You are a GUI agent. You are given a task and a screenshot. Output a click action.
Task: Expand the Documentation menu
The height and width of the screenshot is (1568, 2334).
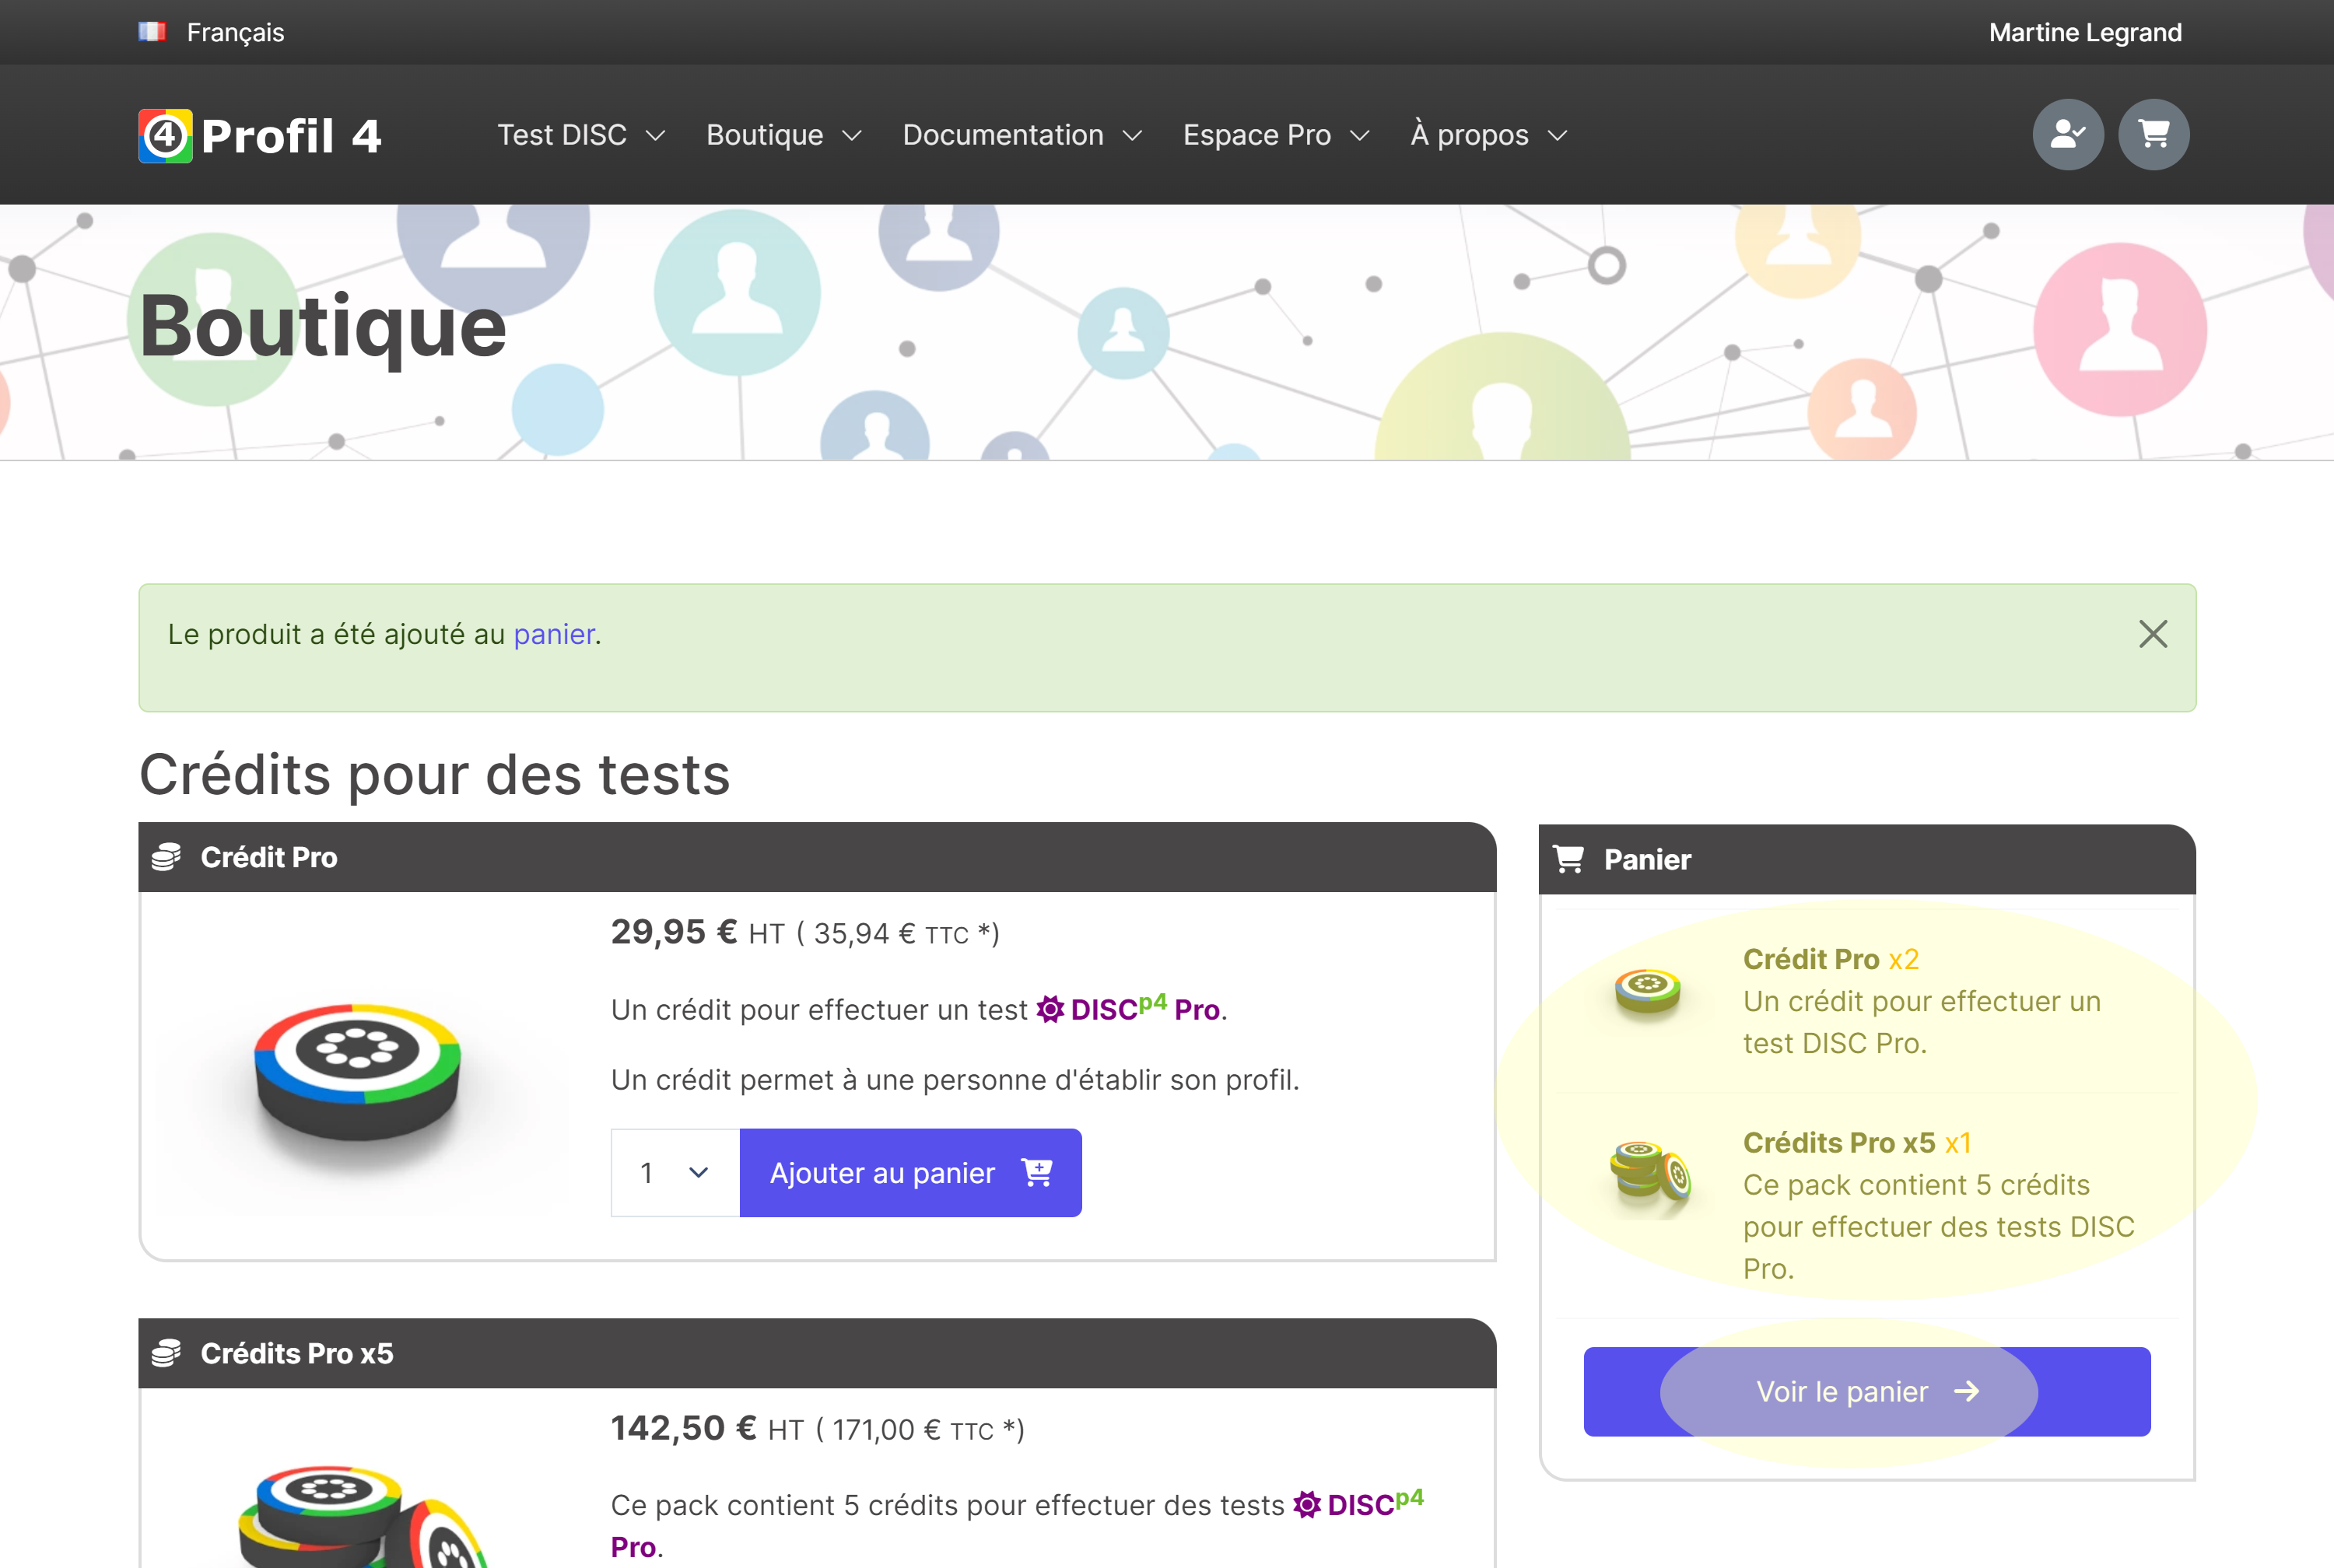(x=1022, y=135)
